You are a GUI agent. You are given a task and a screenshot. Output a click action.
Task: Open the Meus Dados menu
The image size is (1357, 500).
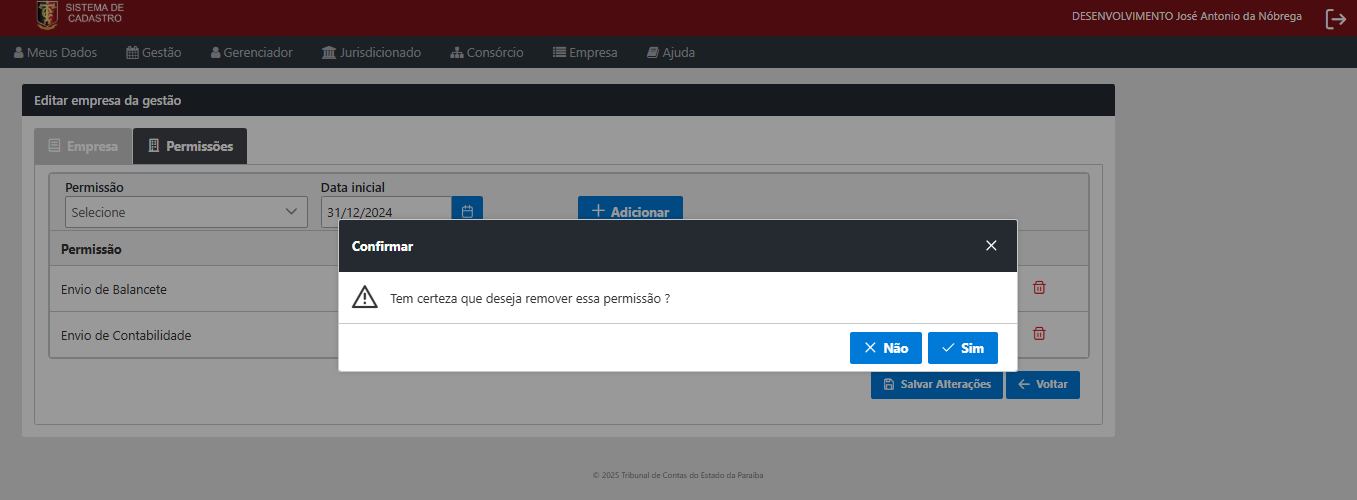[55, 52]
